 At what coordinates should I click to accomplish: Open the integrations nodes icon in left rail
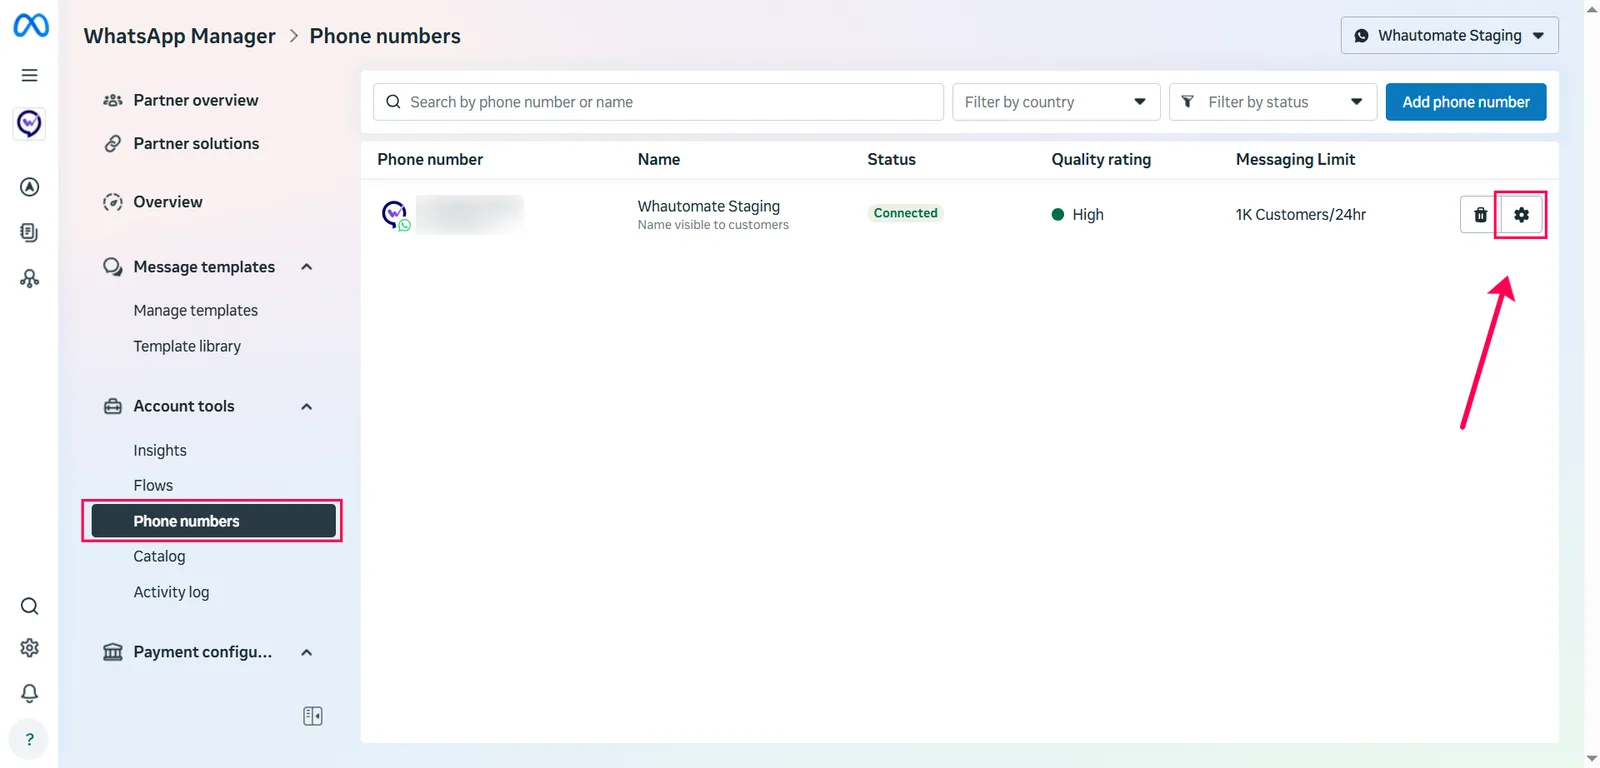click(x=29, y=279)
